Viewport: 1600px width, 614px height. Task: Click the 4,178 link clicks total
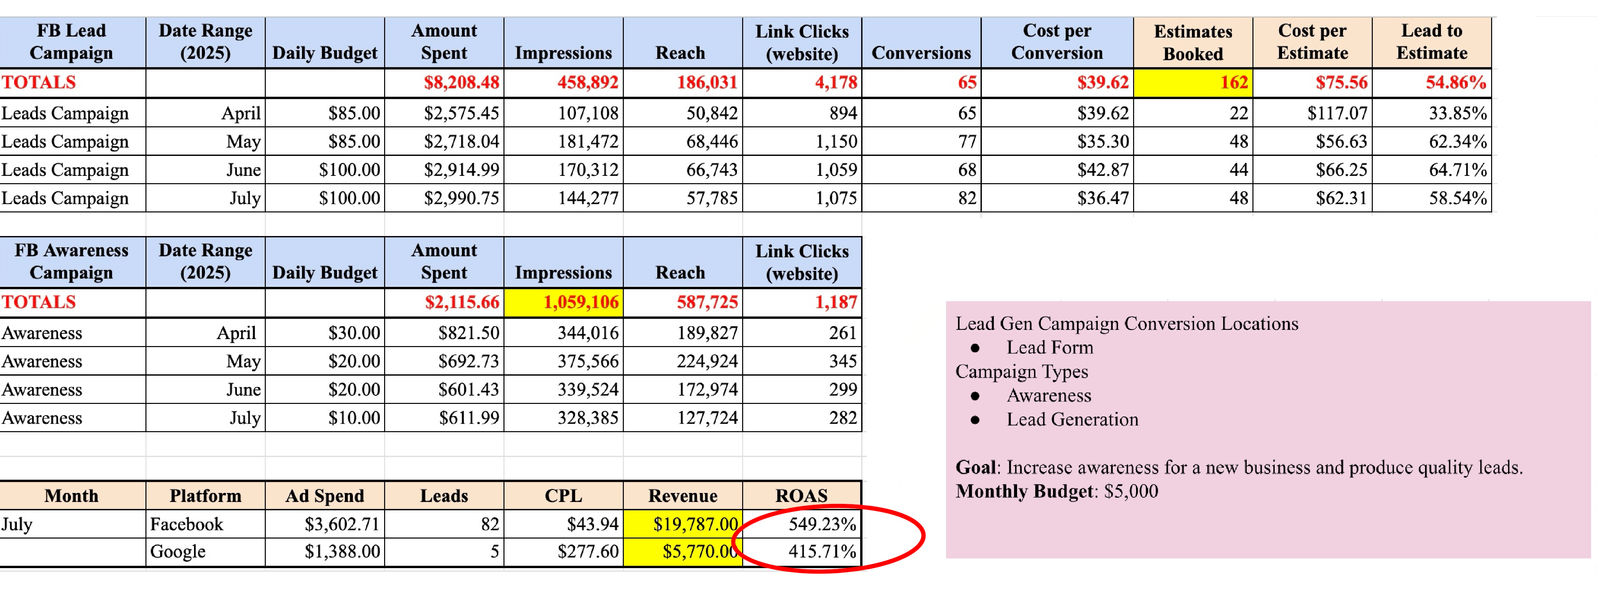coord(801,82)
